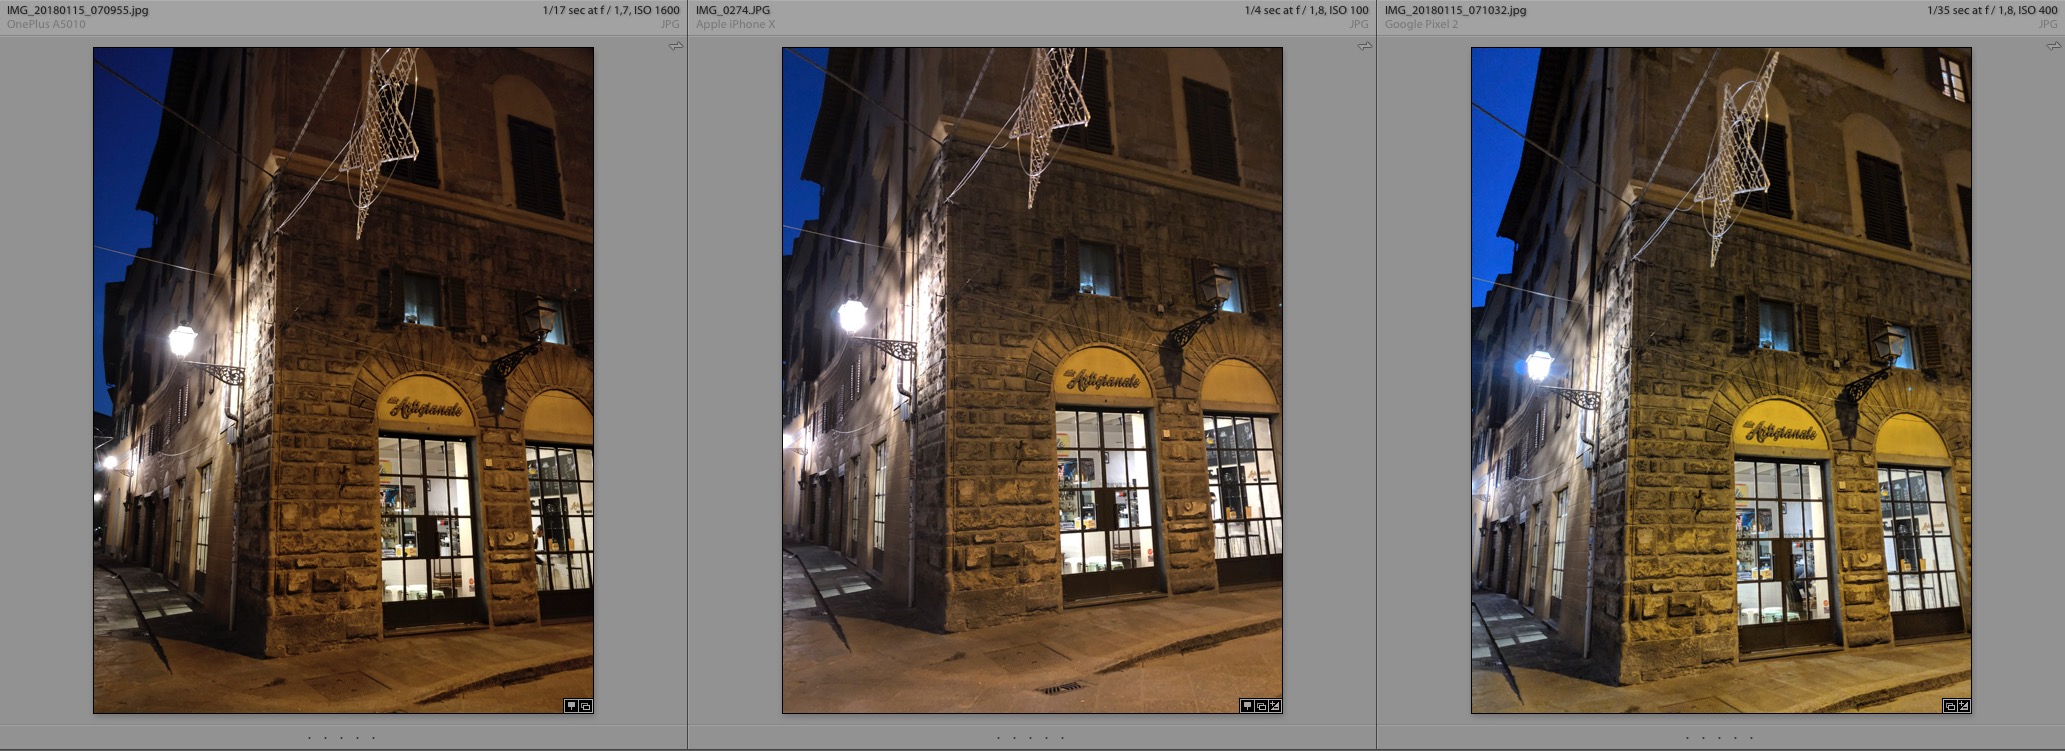
Task: Click the Google Pixel 2 camera label
Action: [x=1421, y=24]
